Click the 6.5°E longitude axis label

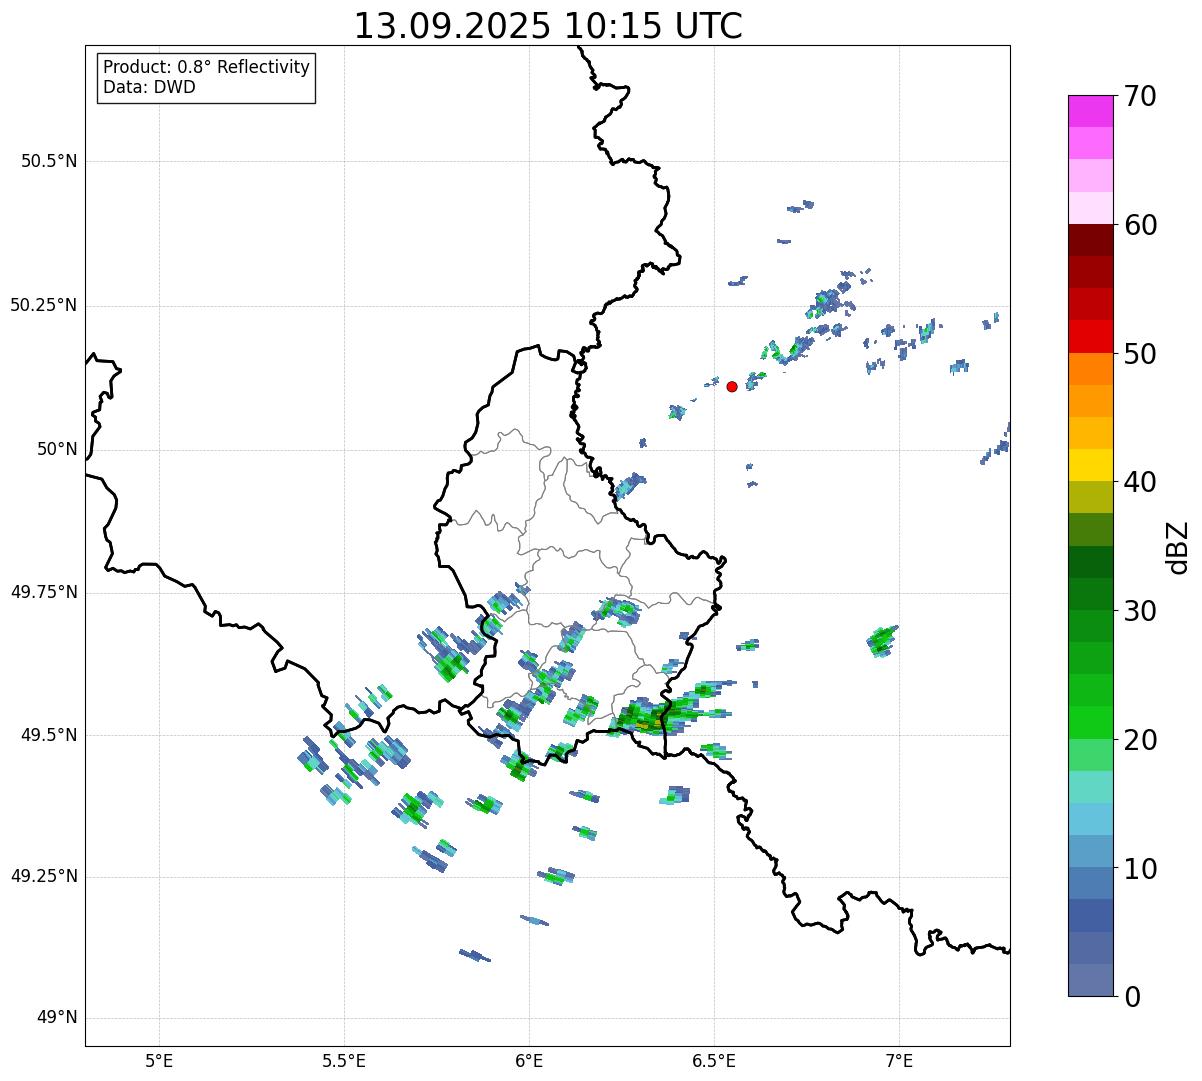(x=714, y=1060)
